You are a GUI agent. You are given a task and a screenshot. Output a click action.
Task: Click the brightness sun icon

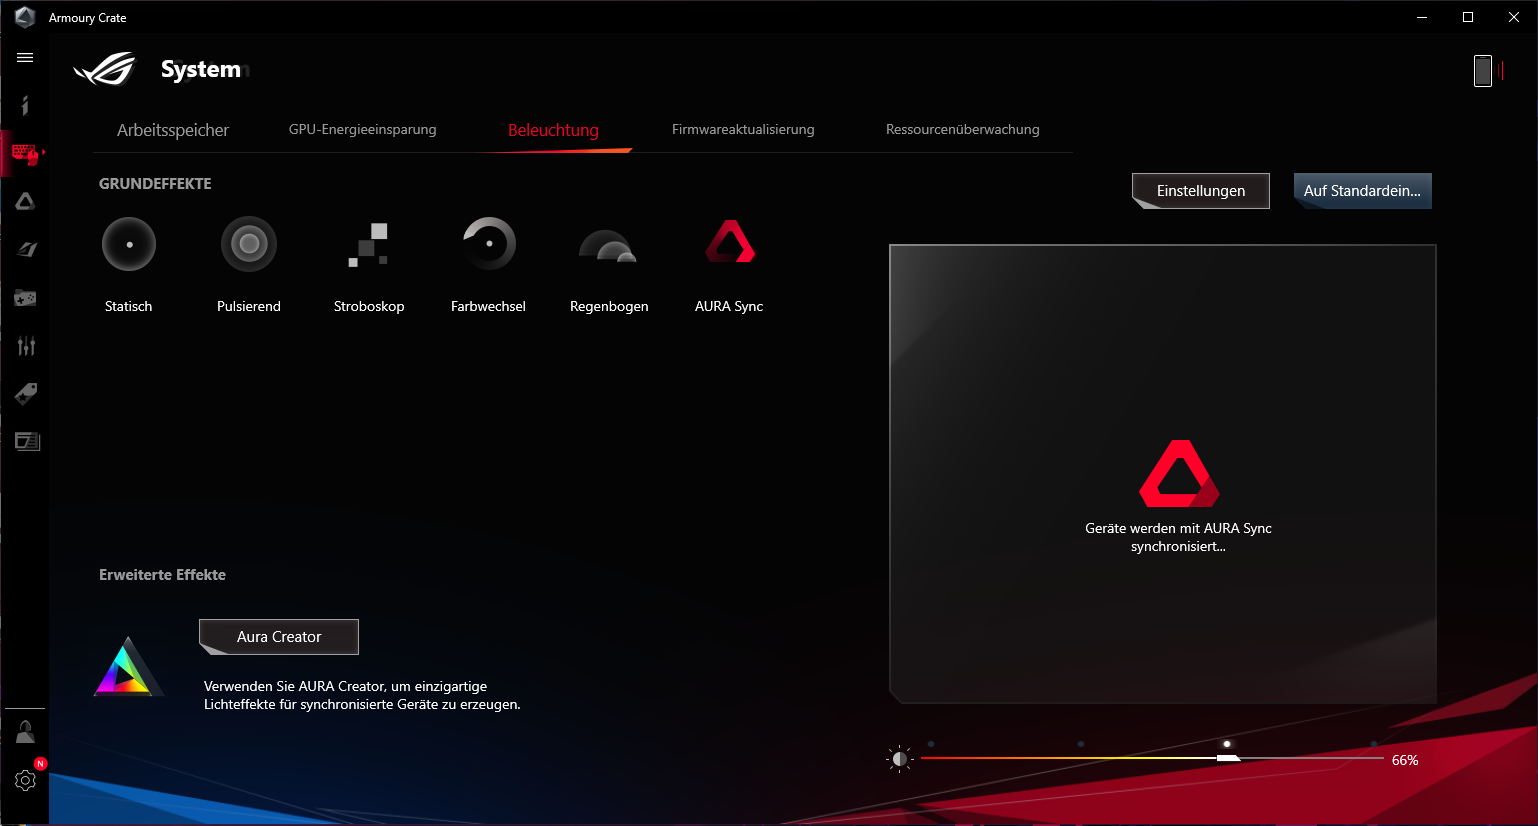click(900, 759)
